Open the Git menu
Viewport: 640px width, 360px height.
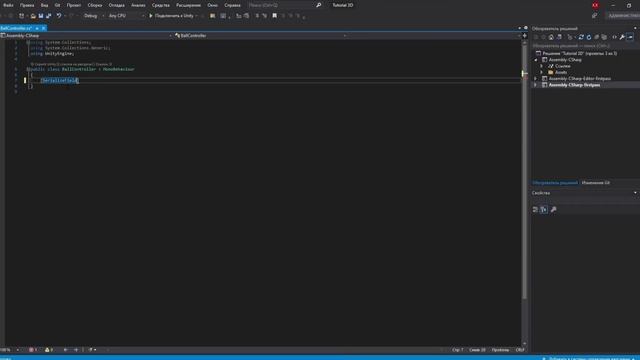click(x=57, y=5)
